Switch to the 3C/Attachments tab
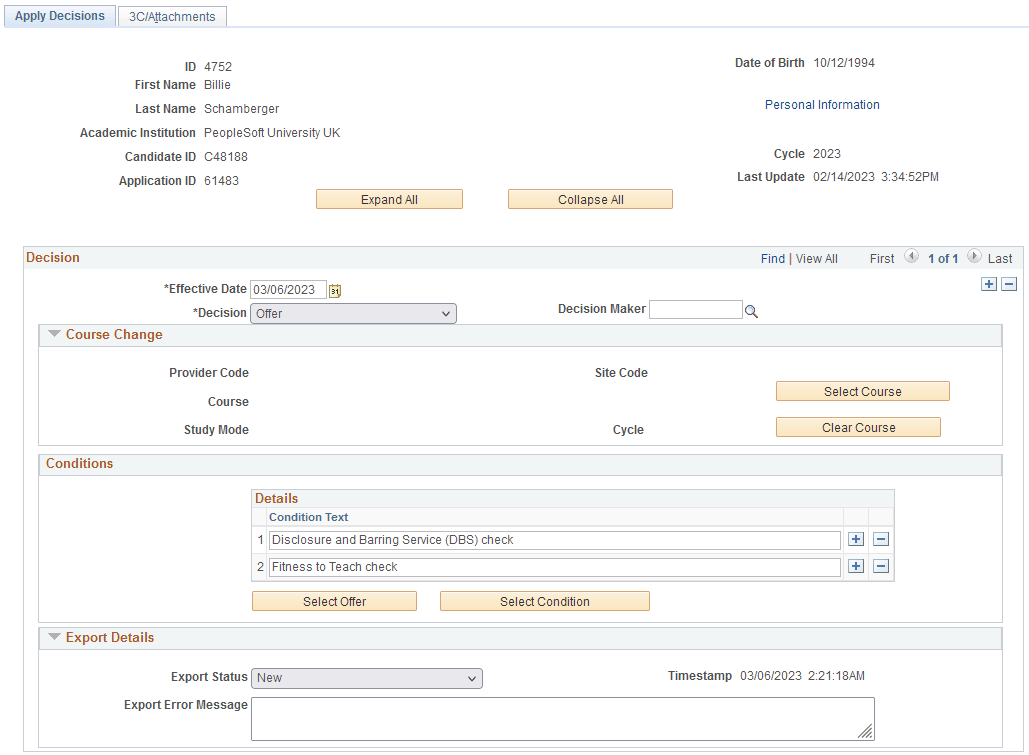 click(172, 16)
